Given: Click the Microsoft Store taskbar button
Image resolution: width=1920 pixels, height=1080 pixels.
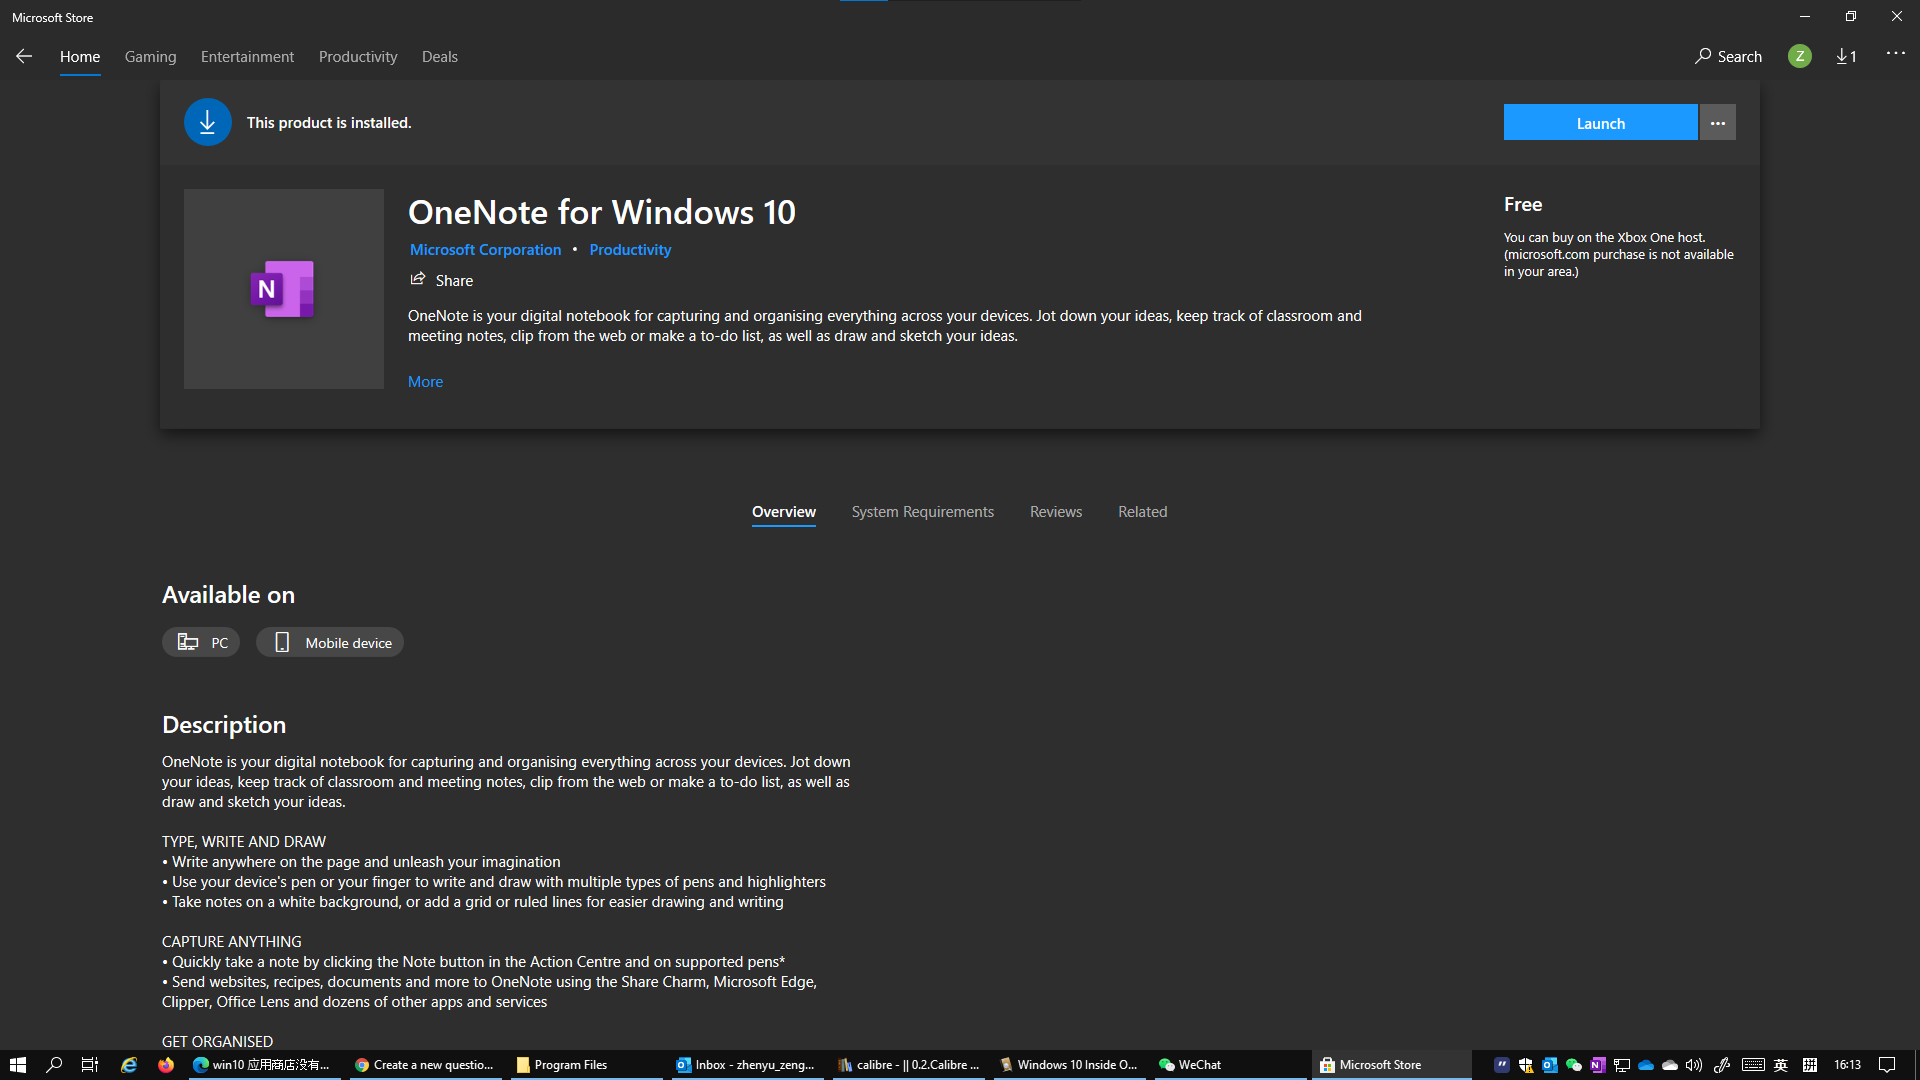Looking at the screenshot, I should (x=1391, y=1065).
